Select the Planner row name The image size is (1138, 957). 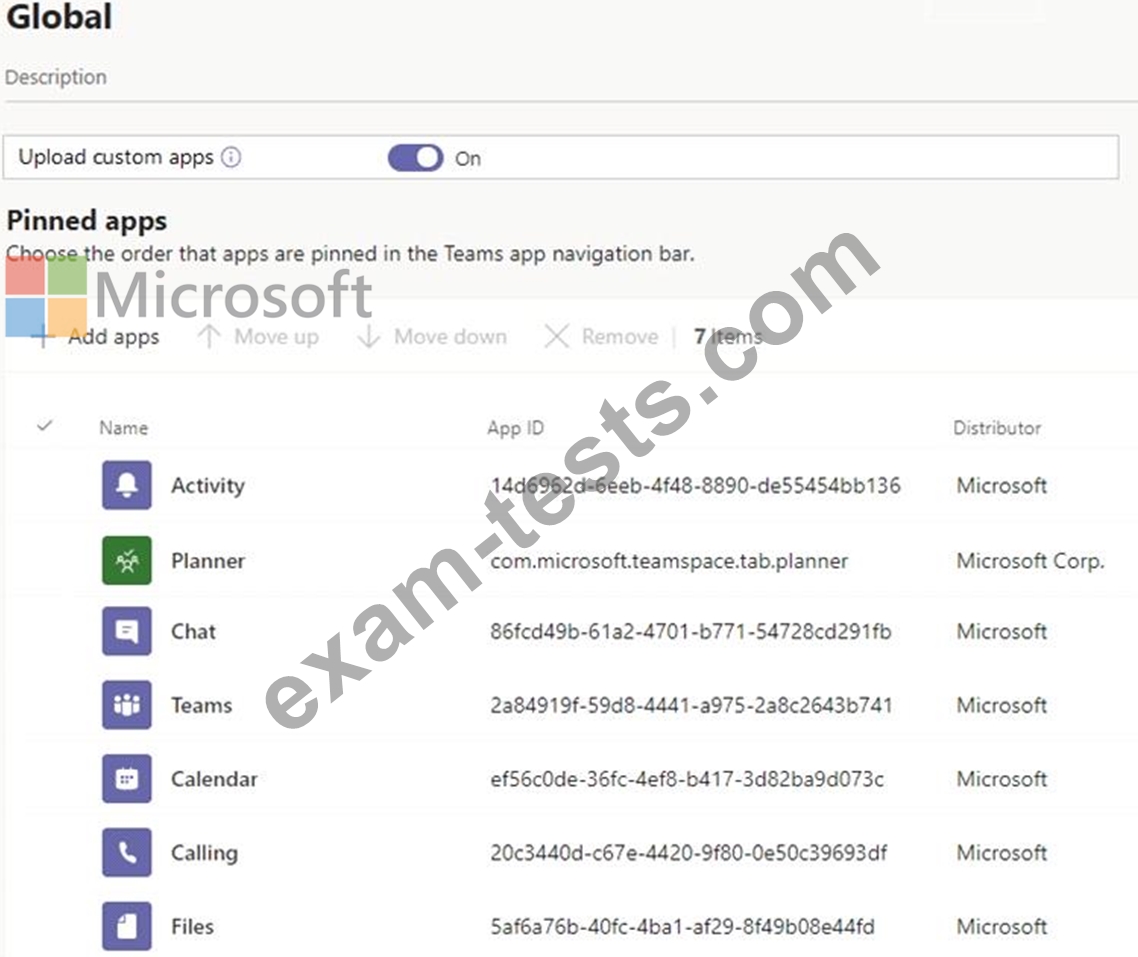[208, 561]
